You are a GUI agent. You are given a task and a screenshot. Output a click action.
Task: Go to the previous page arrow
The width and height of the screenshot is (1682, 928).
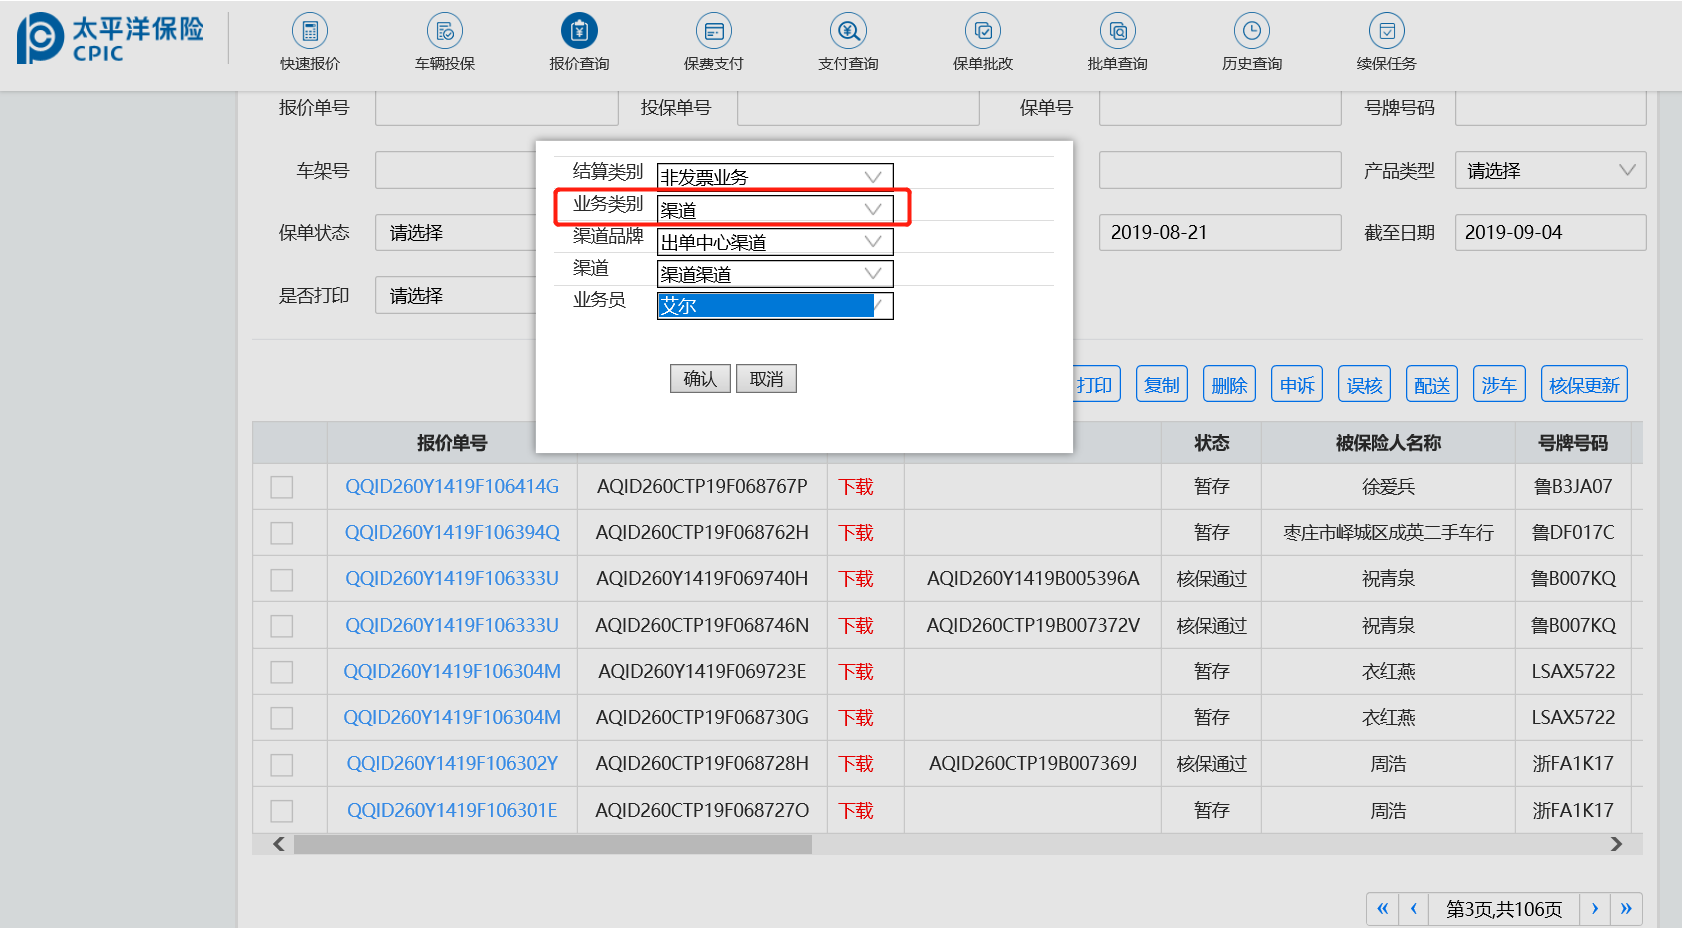(x=1414, y=908)
